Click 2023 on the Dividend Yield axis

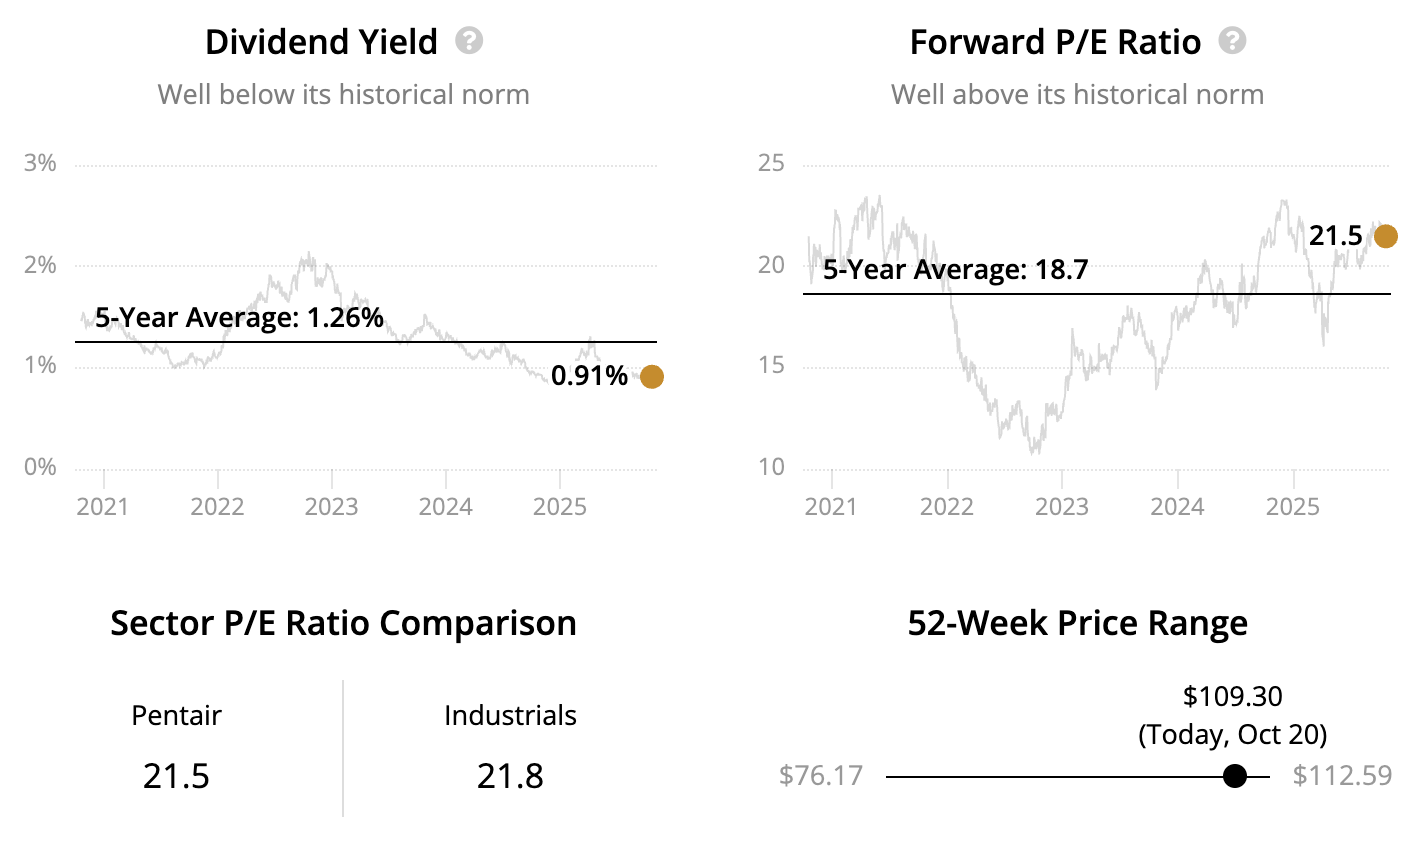pos(331,507)
